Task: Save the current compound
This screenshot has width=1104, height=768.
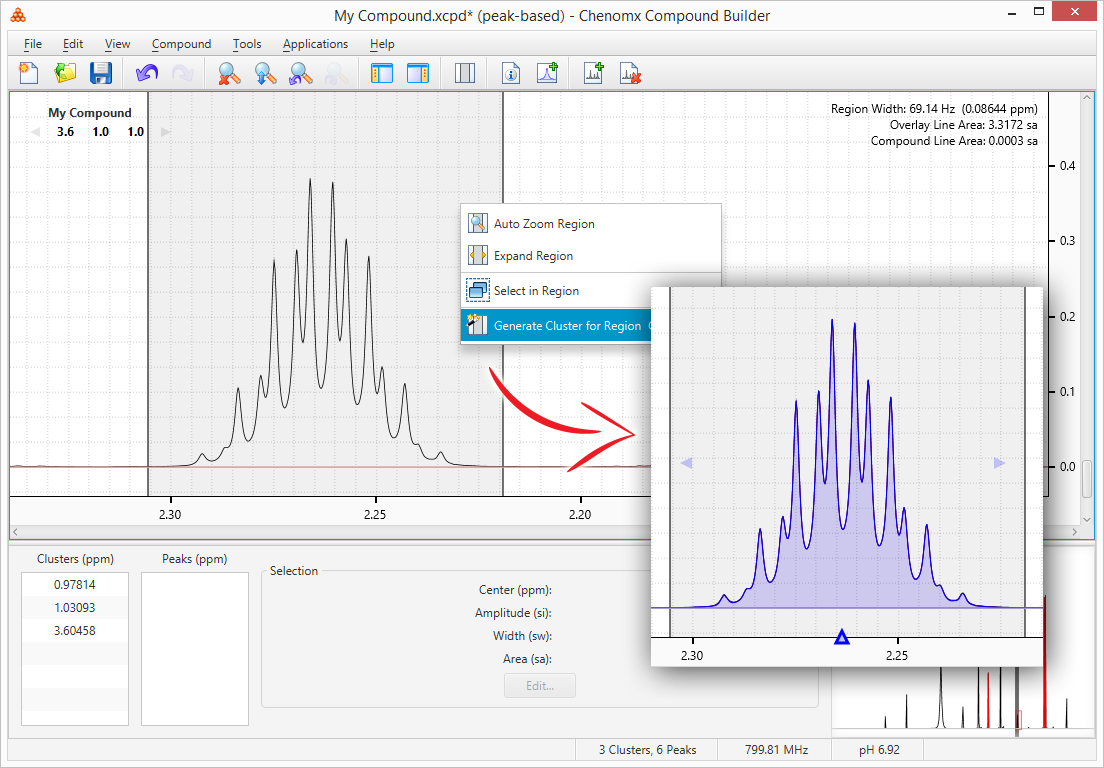Action: tap(101, 73)
